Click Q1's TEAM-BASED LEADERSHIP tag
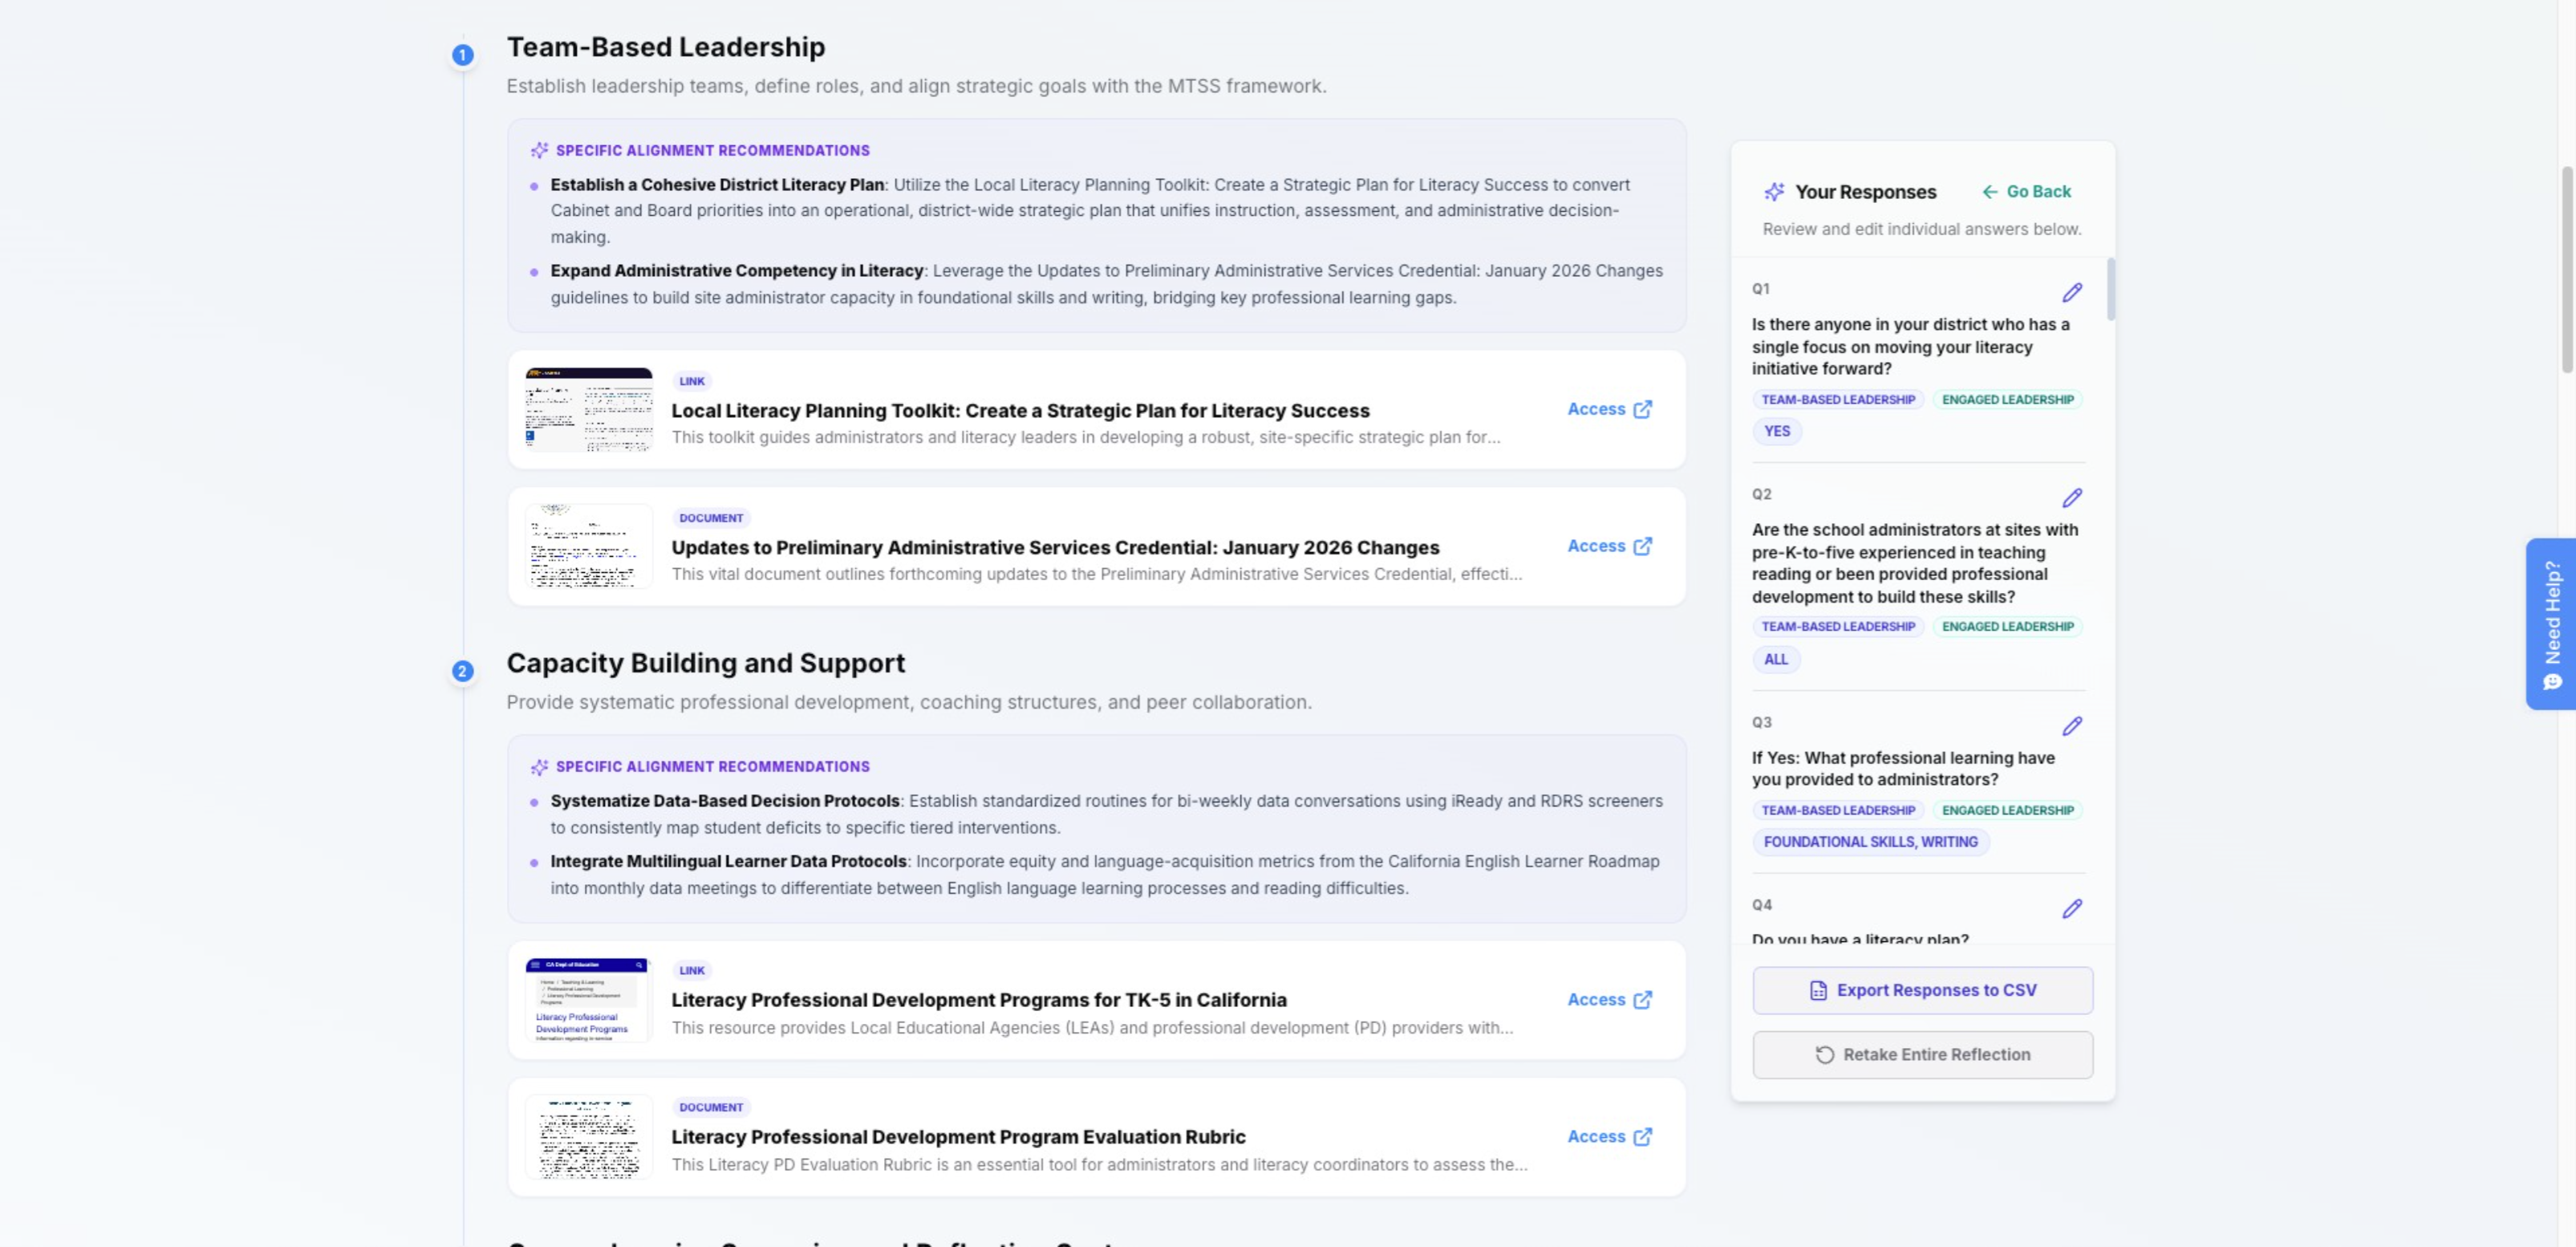The height and width of the screenshot is (1247, 2576). coord(1838,399)
